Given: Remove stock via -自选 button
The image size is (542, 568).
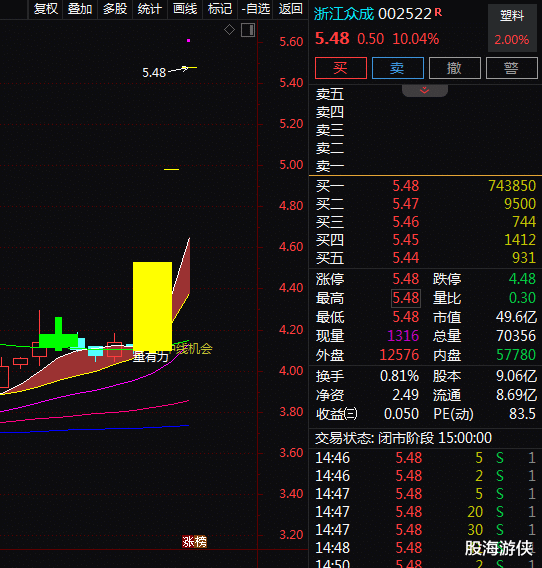Looking at the screenshot, I should tap(255, 9).
